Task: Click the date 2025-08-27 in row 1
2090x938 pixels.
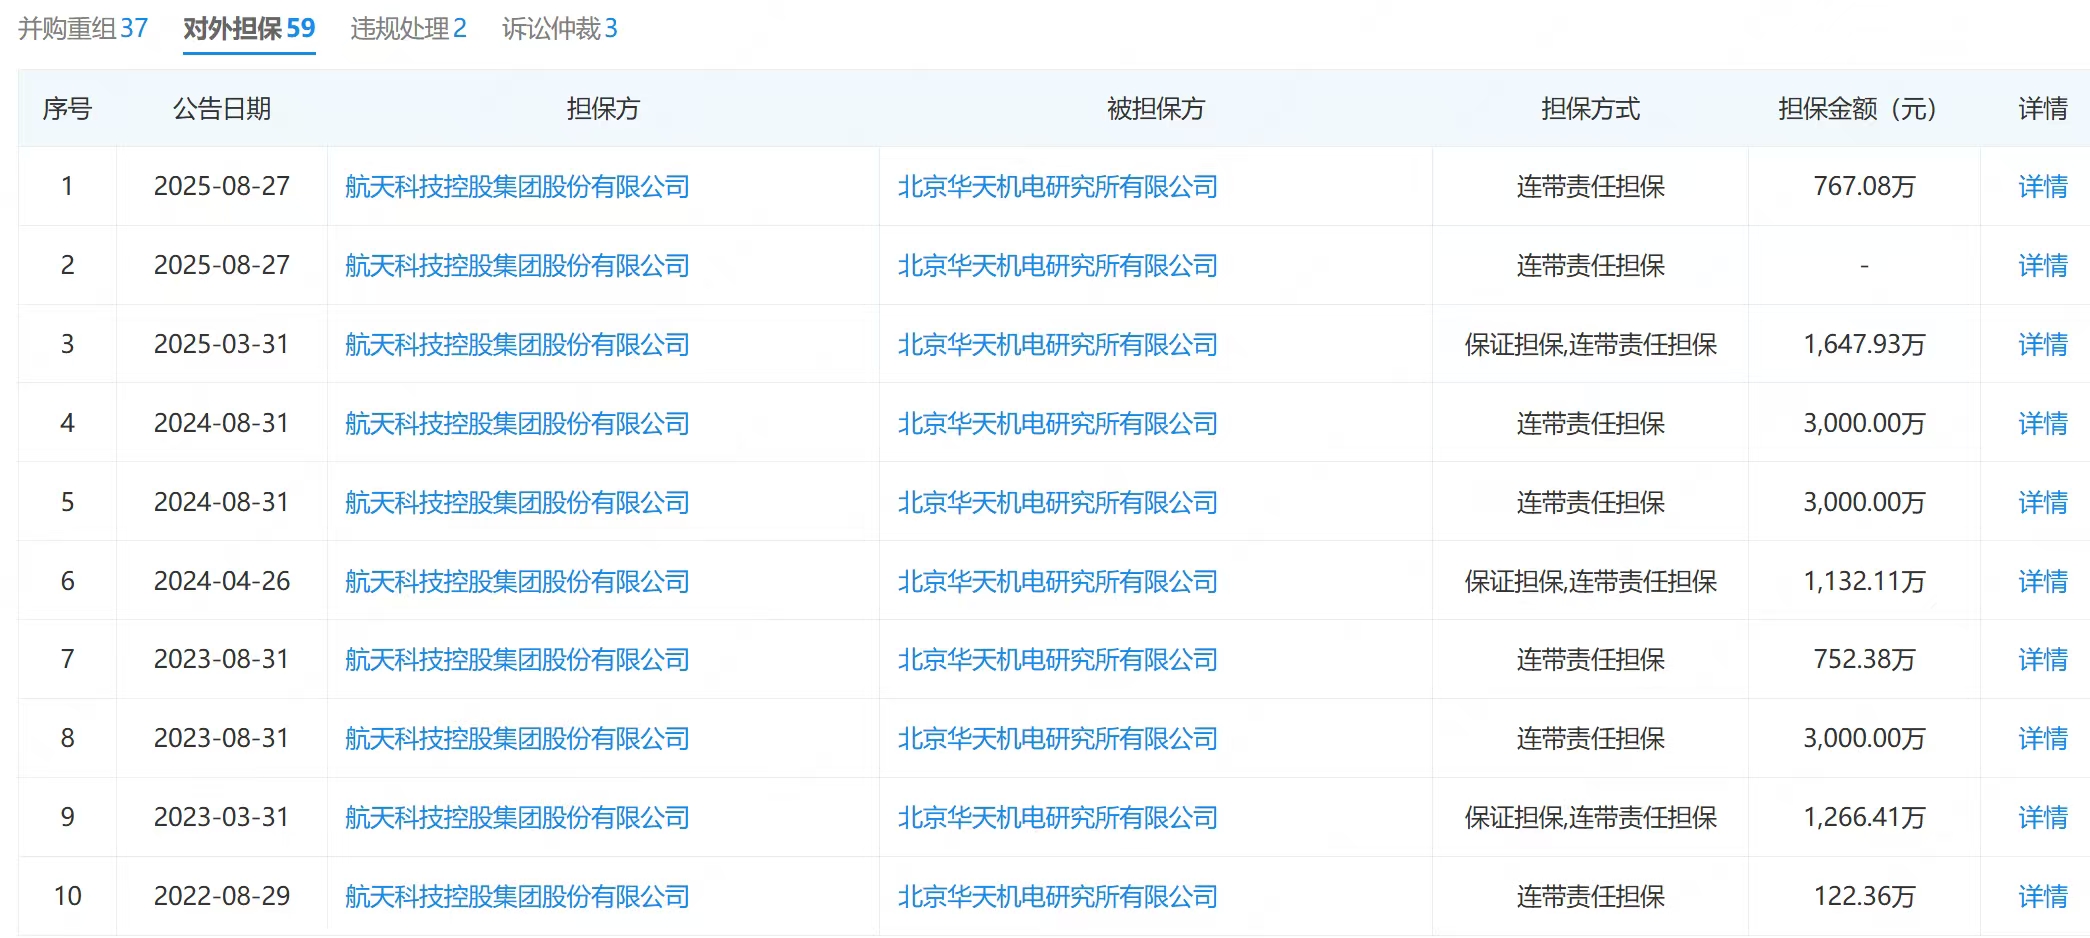Action: pos(222,187)
